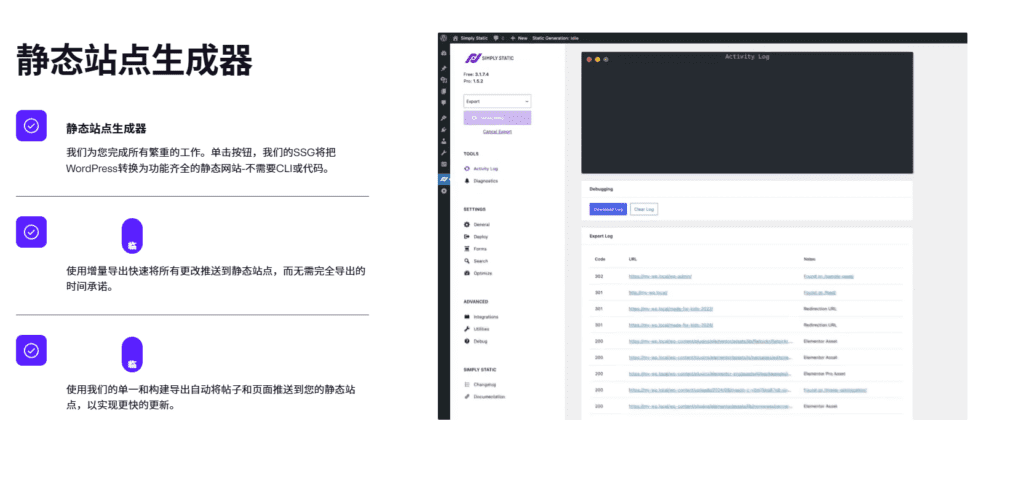
Task: Click the made-for-kids-2023 URL link
Action: (x=671, y=309)
